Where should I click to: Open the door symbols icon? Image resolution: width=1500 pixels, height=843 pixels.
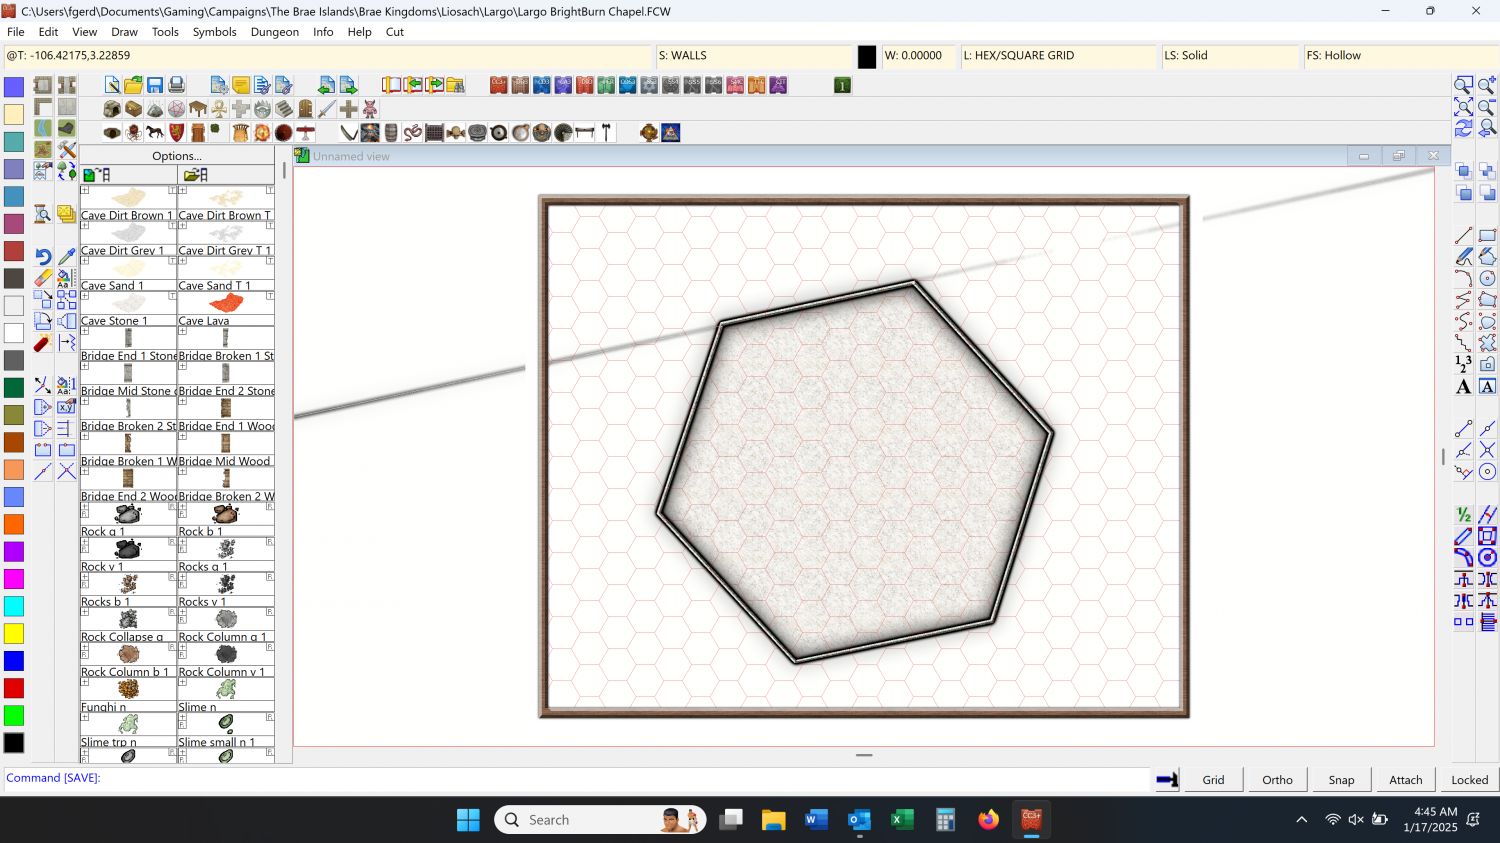coord(306,109)
